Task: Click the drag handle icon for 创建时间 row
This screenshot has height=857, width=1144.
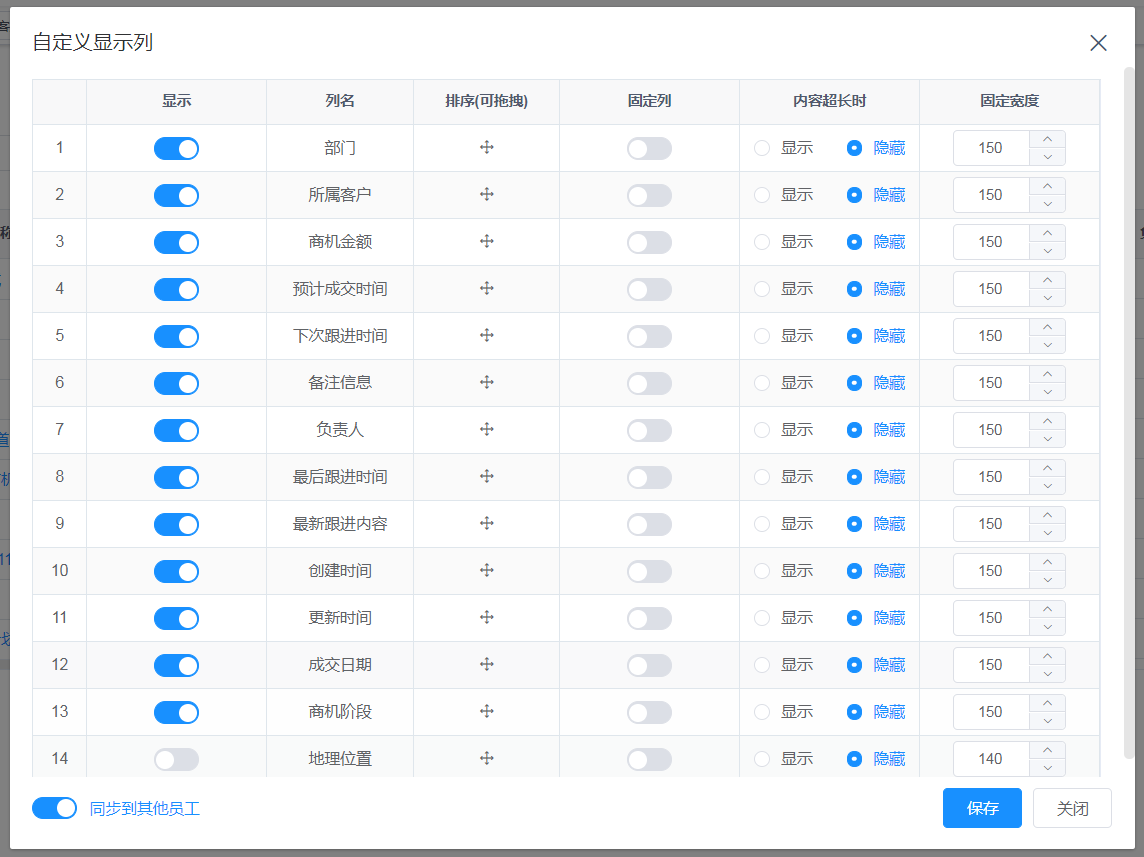Action: (487, 571)
